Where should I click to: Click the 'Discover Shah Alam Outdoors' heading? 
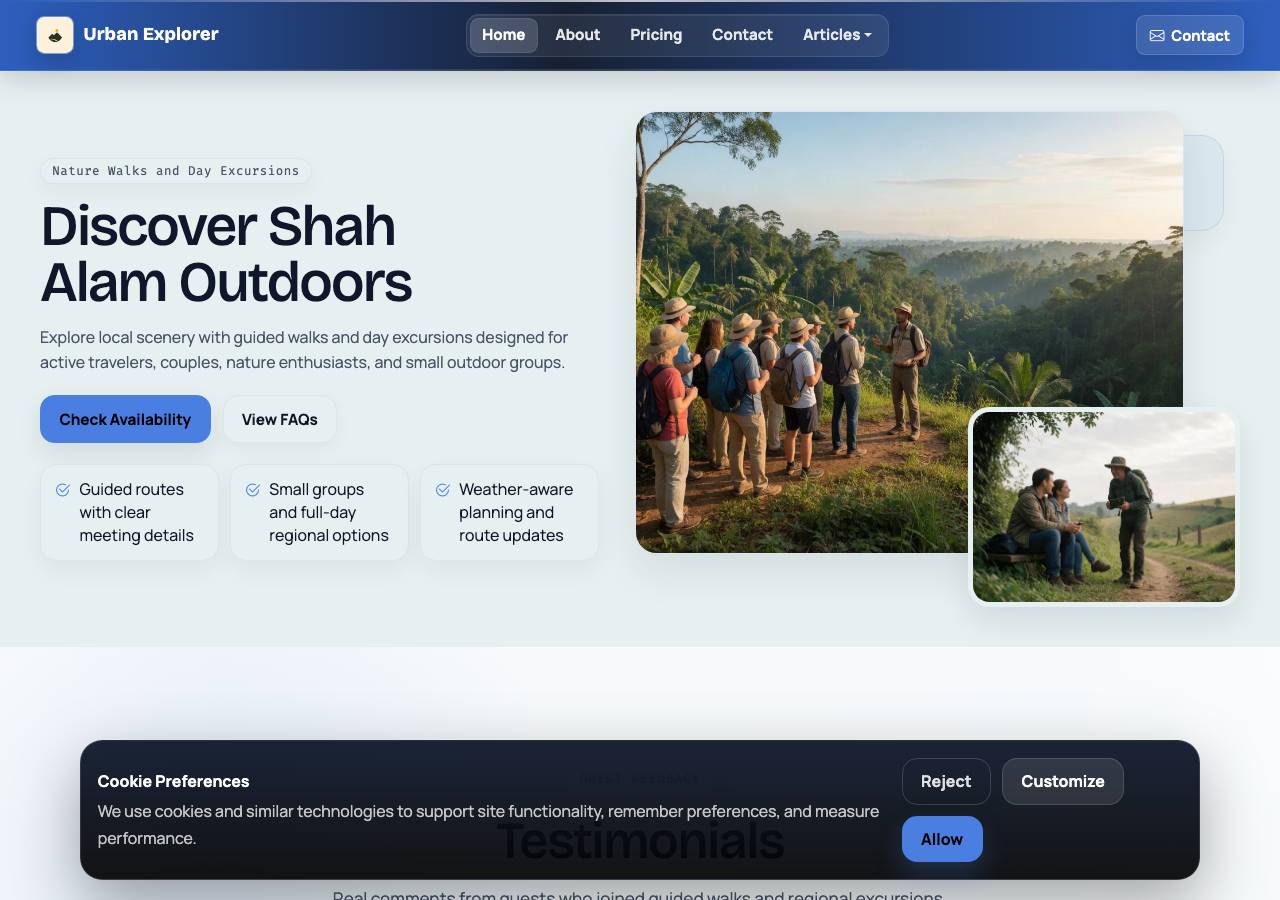(226, 254)
